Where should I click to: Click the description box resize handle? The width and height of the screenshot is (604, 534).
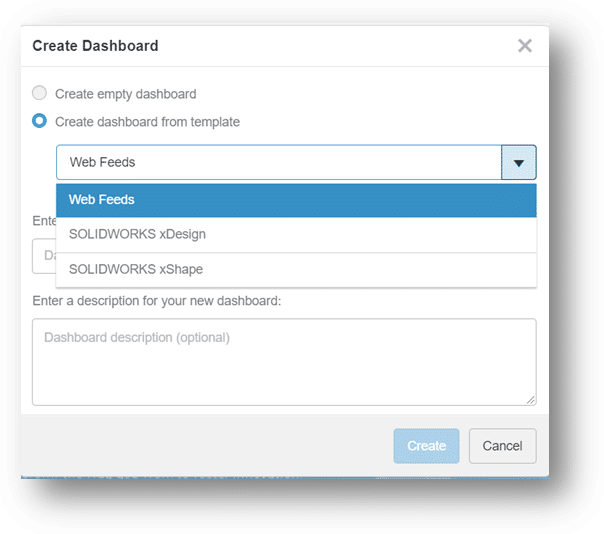[530, 399]
